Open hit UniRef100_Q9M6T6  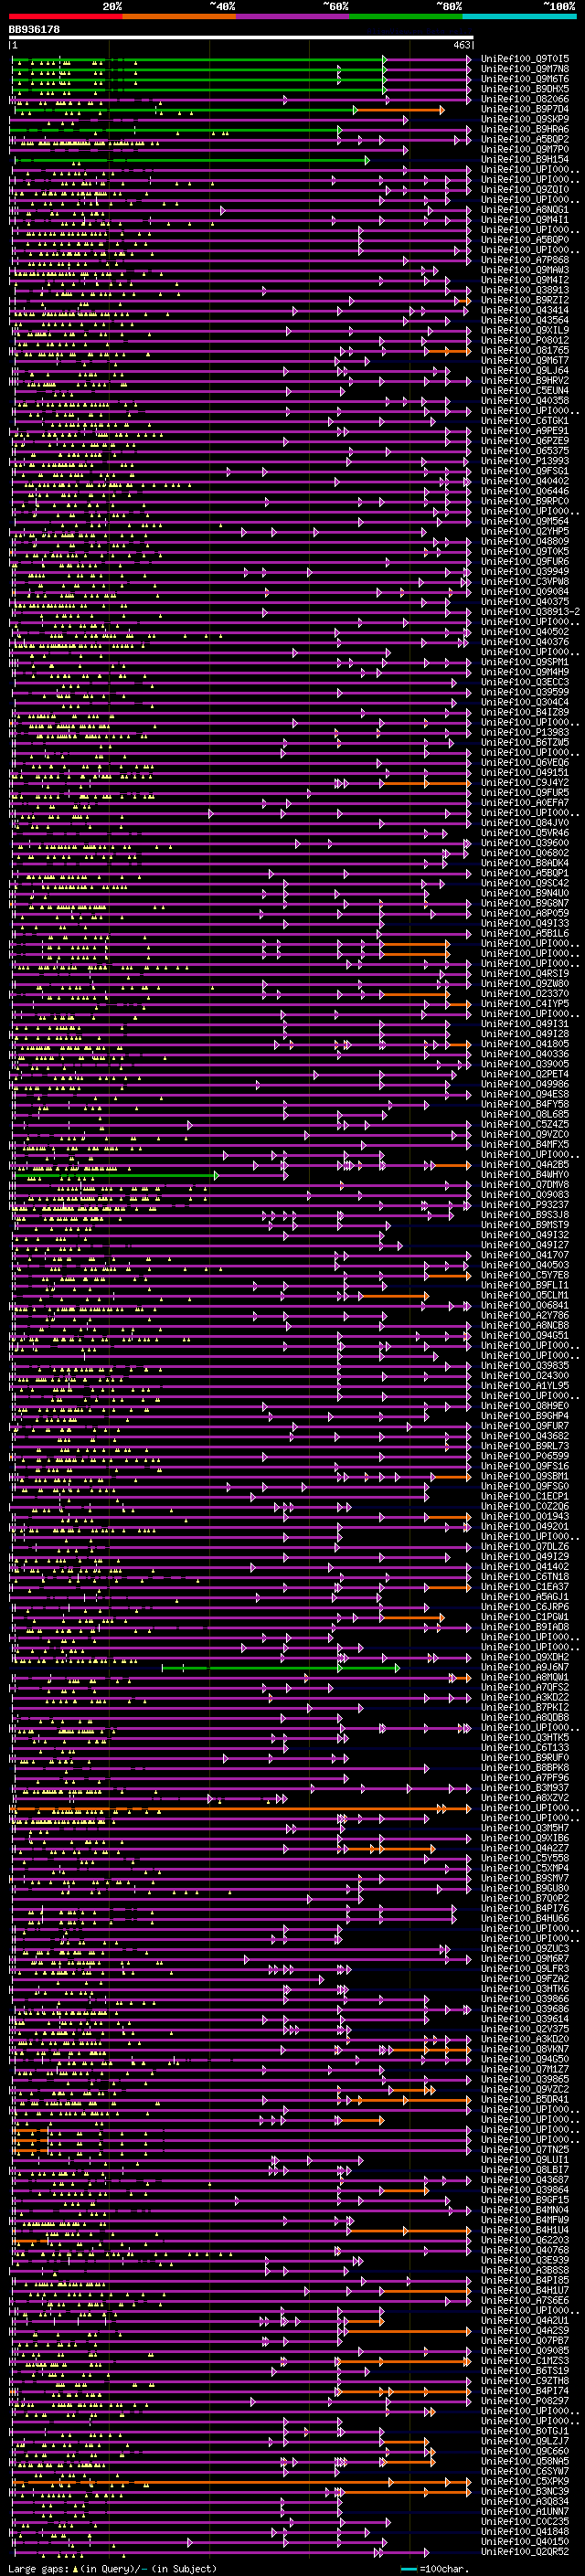(525, 79)
